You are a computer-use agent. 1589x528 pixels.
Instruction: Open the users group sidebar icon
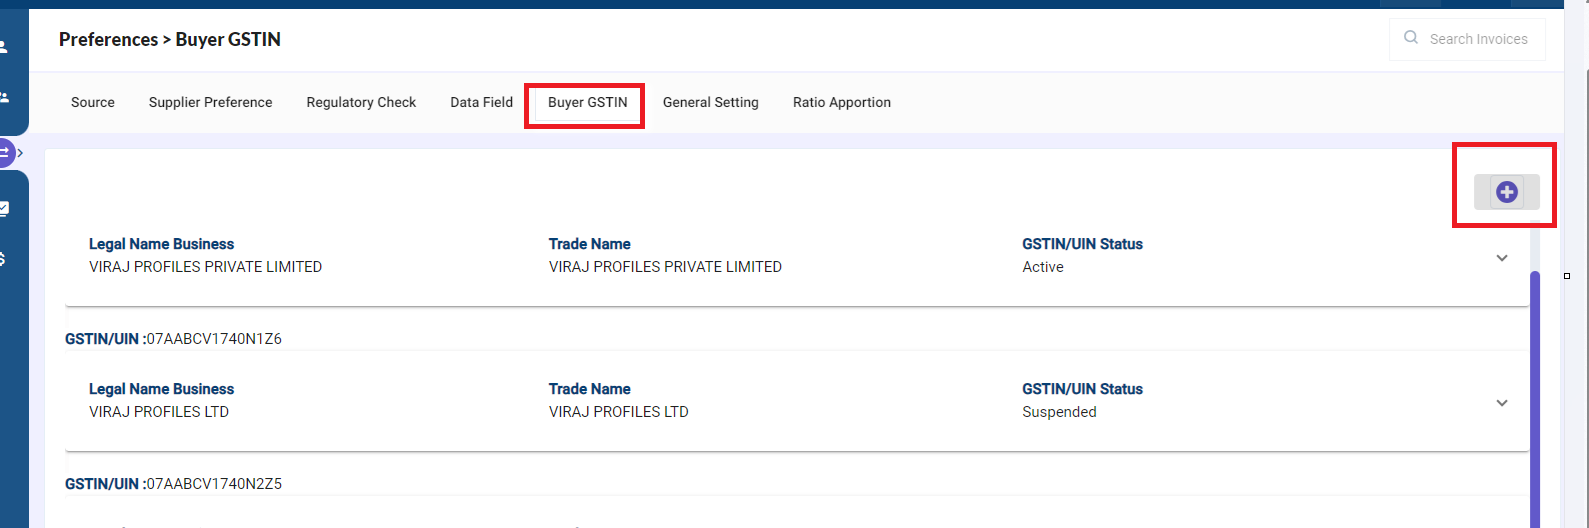point(4,97)
